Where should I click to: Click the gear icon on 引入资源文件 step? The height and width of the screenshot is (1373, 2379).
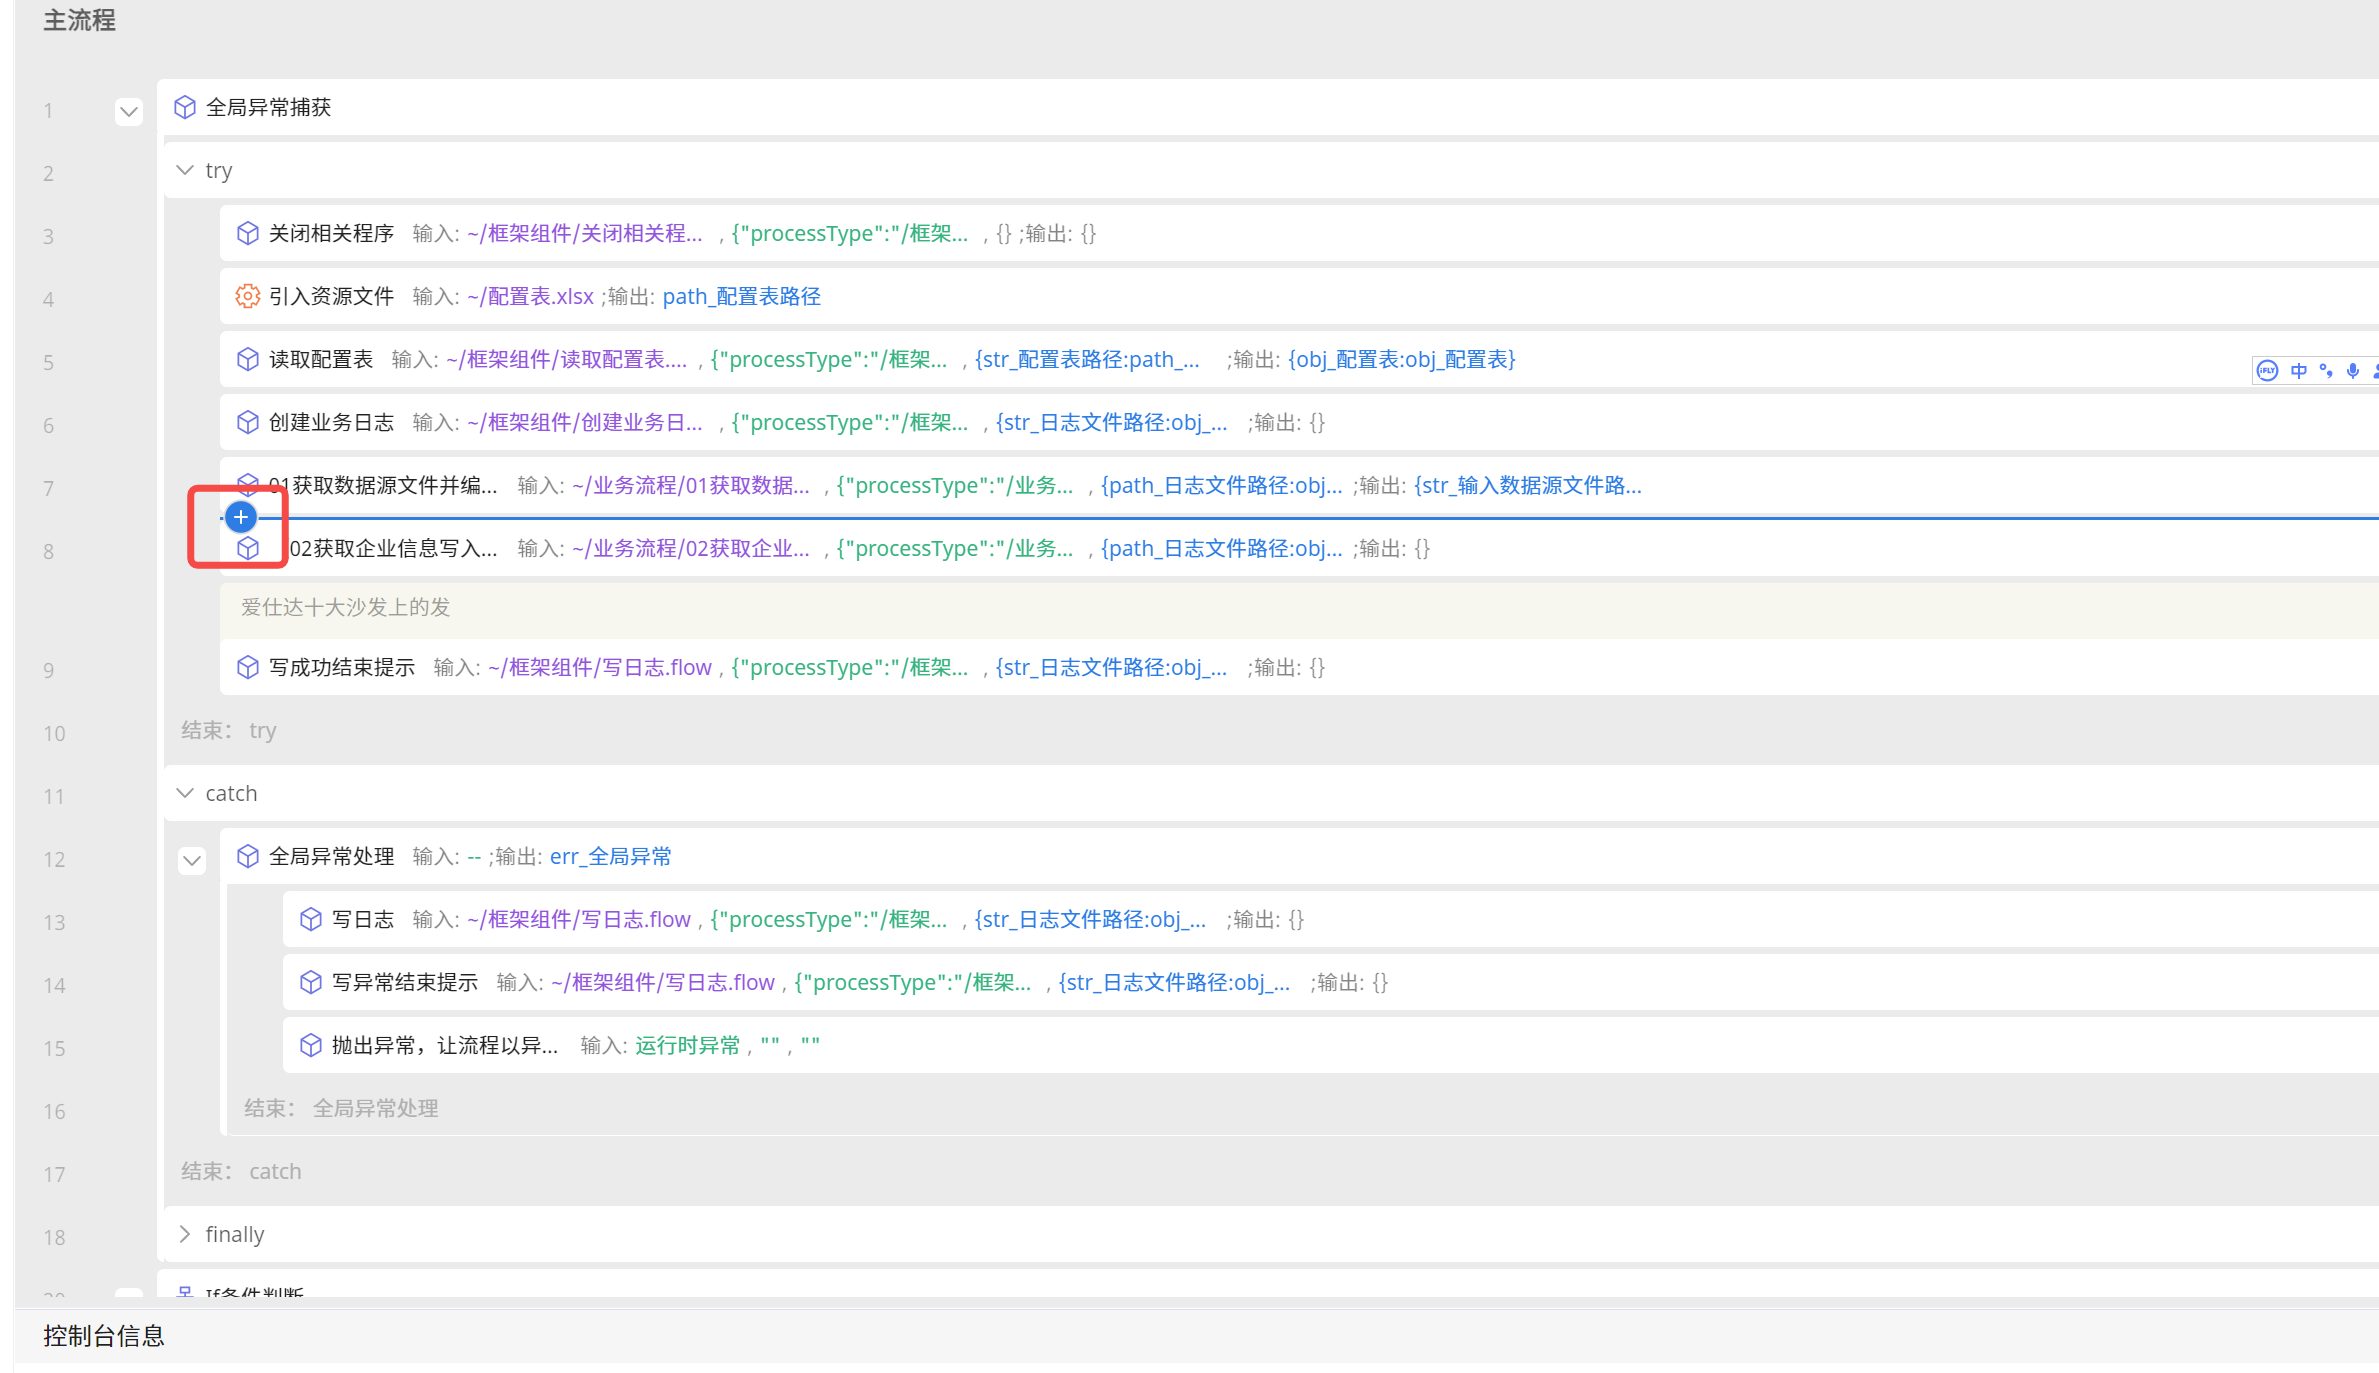click(x=247, y=296)
